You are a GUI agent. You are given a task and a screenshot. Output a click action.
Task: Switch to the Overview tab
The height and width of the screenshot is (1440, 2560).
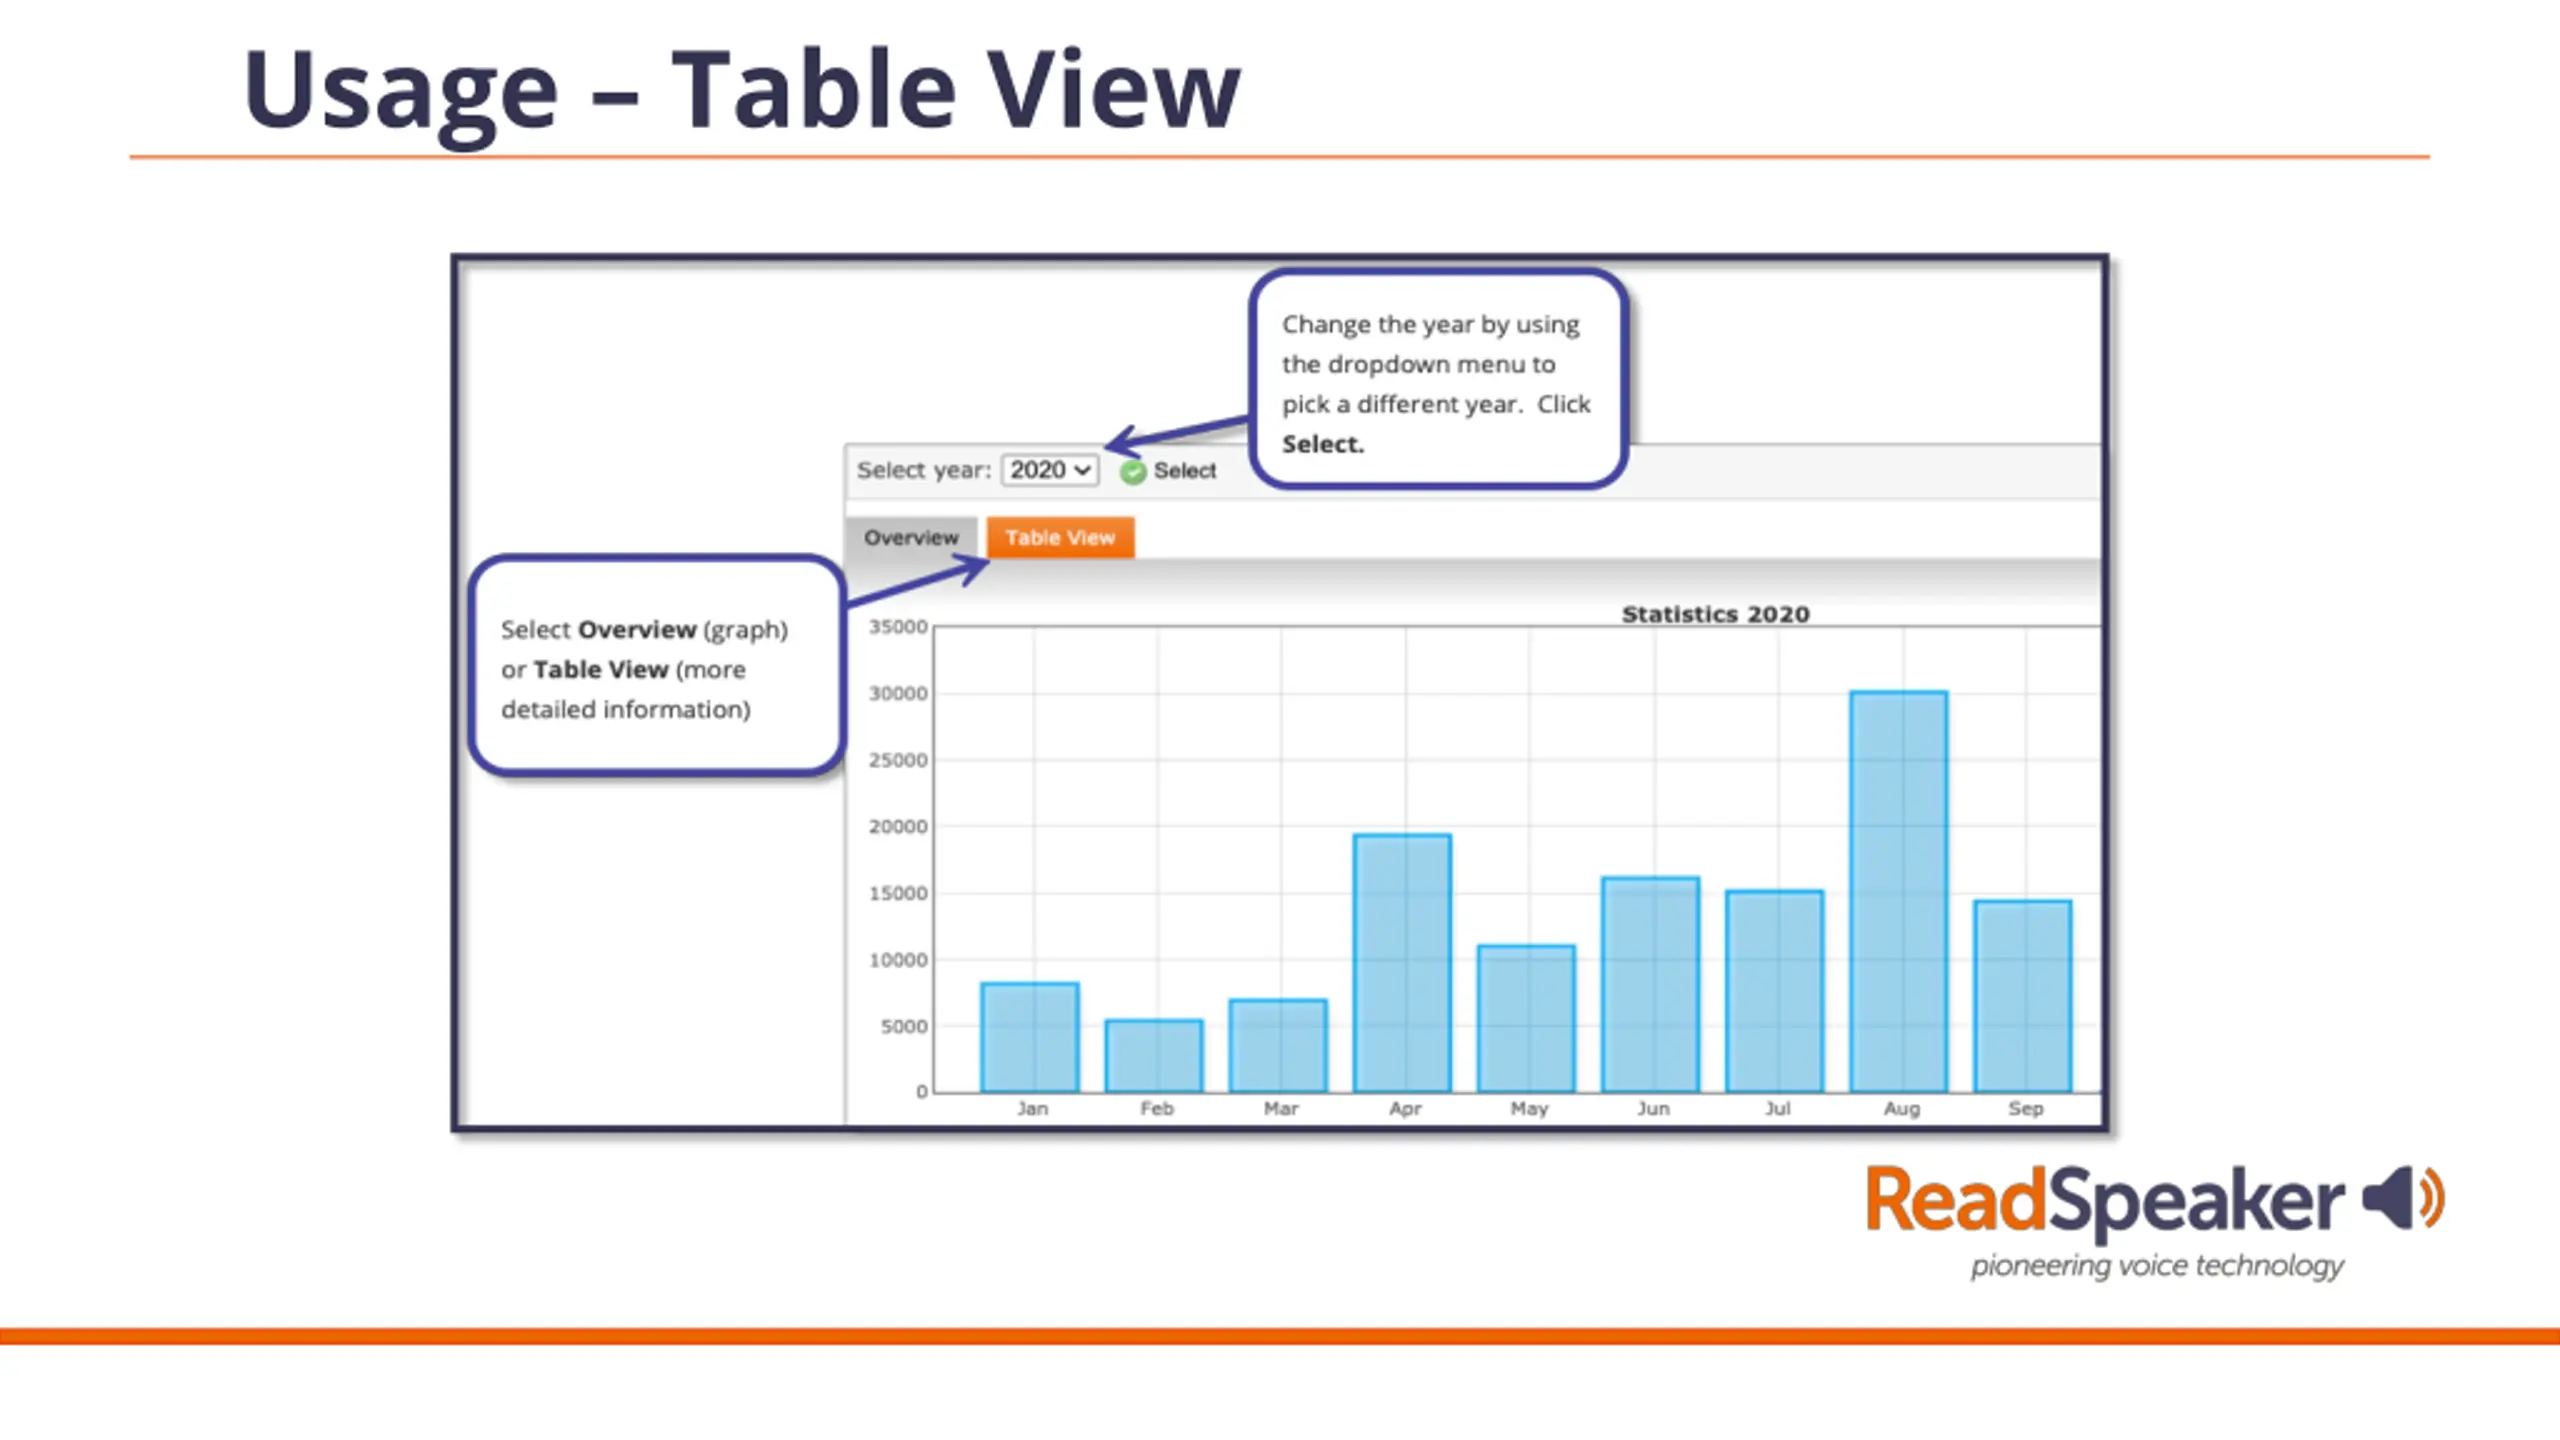coord(911,537)
